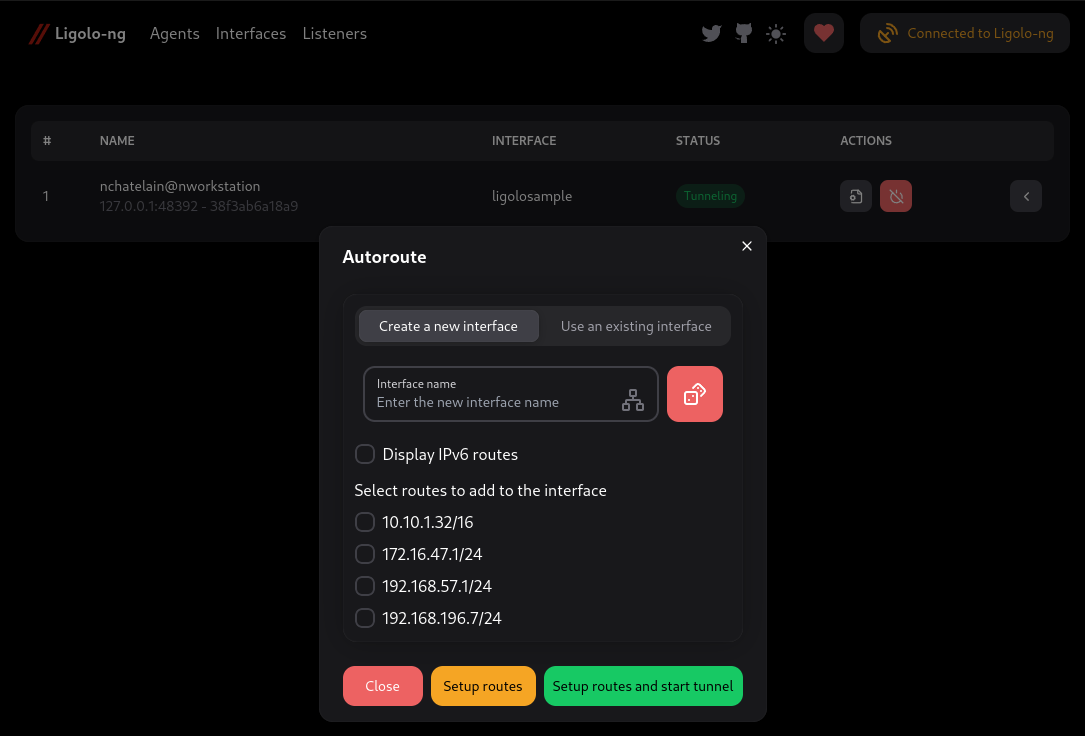
Task: Open the GitHub repository icon
Action: [x=744, y=33]
